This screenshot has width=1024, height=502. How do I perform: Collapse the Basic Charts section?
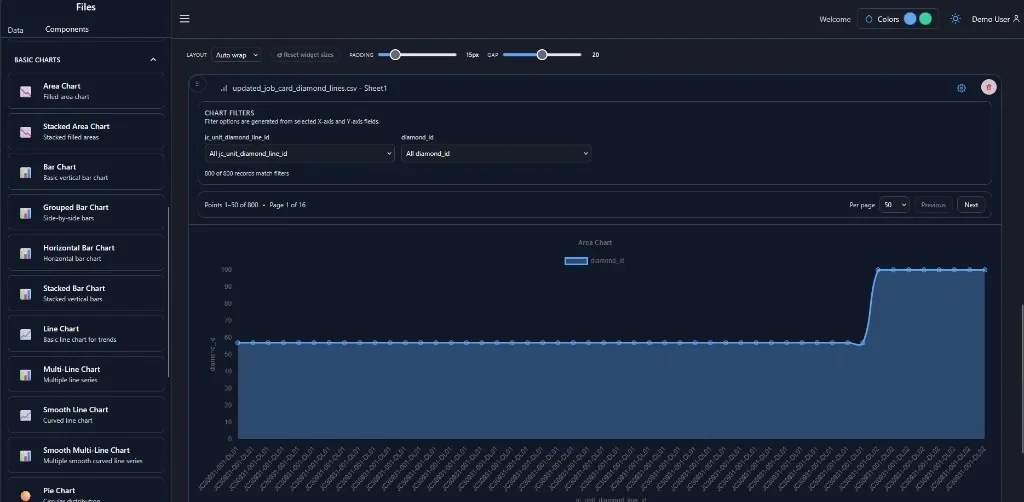pos(153,59)
